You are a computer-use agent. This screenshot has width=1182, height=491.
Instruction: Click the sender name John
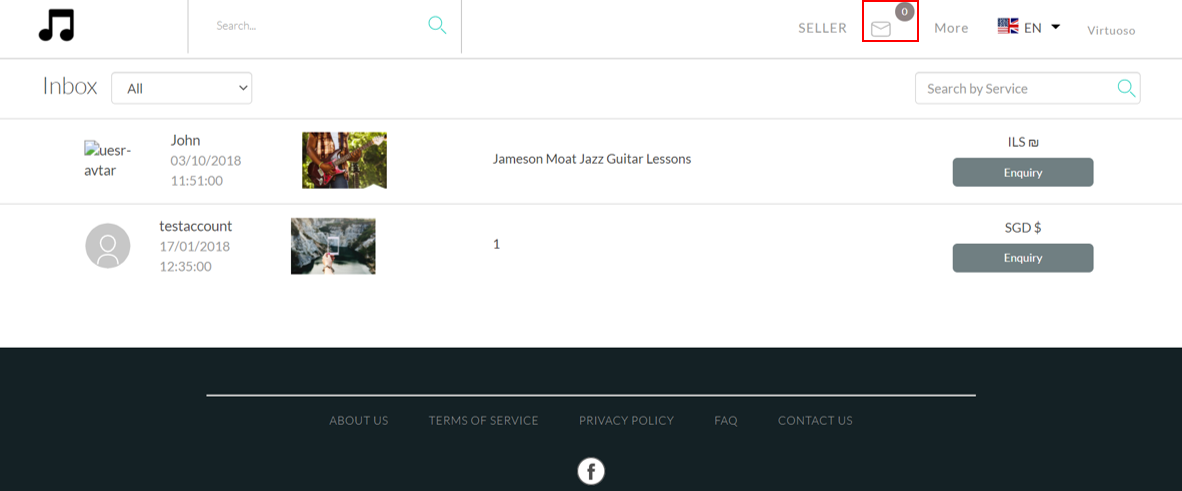tap(185, 140)
